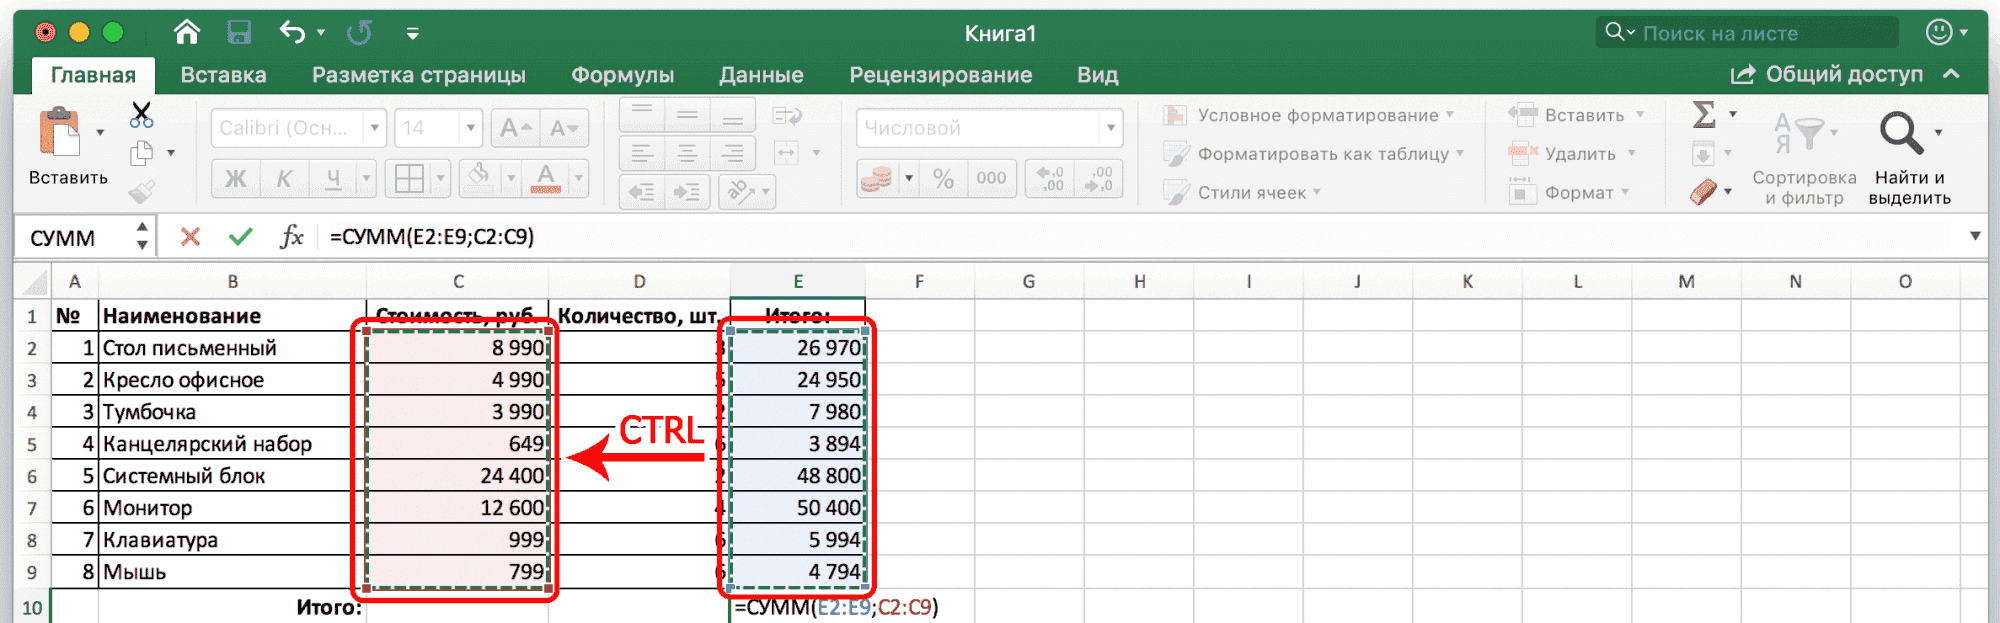Collapse the ribbon with the chevron
The height and width of the screenshot is (623, 2000).
[1951, 74]
